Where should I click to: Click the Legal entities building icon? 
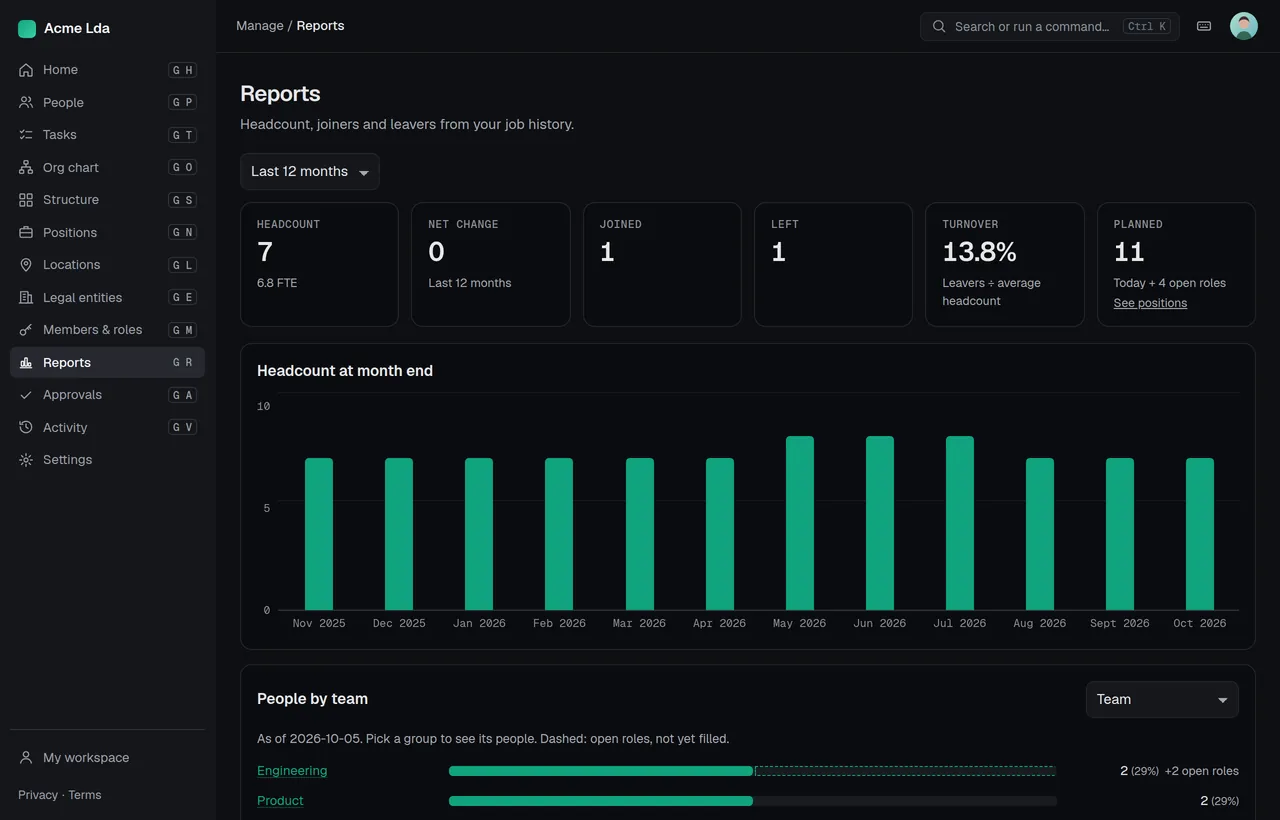(x=26, y=298)
